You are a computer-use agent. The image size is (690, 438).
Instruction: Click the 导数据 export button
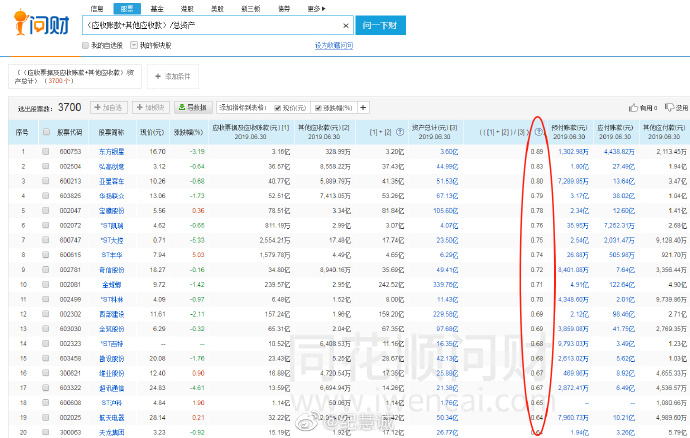pos(193,107)
